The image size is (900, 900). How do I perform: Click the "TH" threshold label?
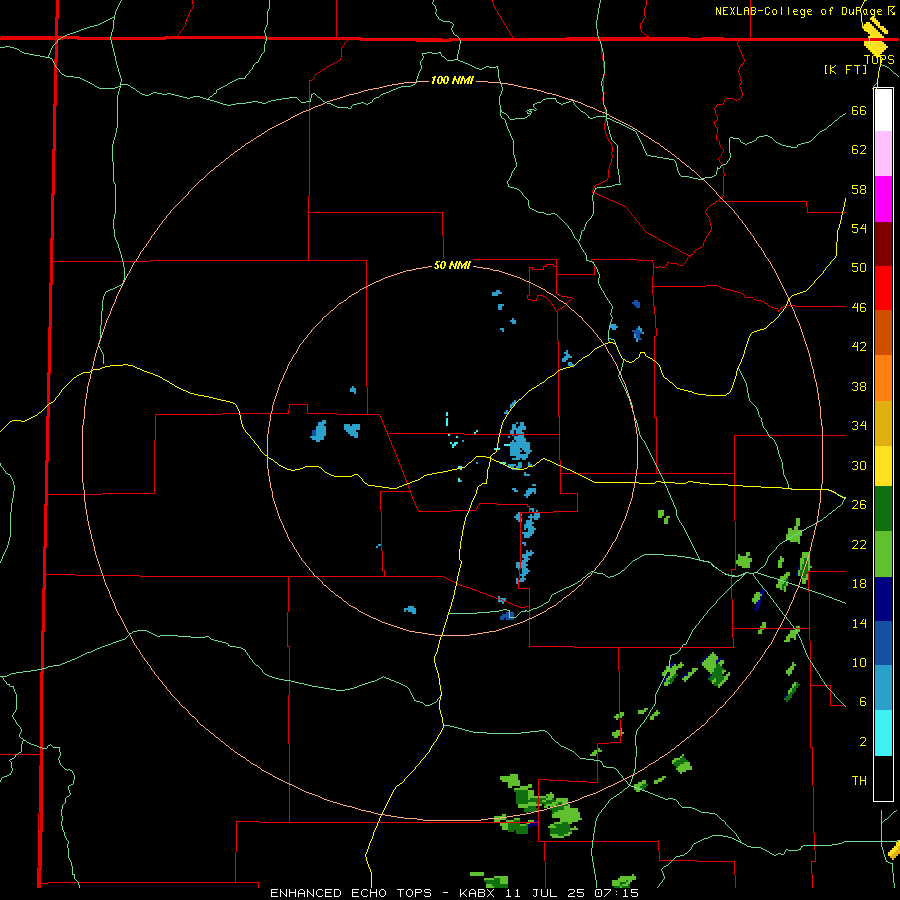click(859, 781)
